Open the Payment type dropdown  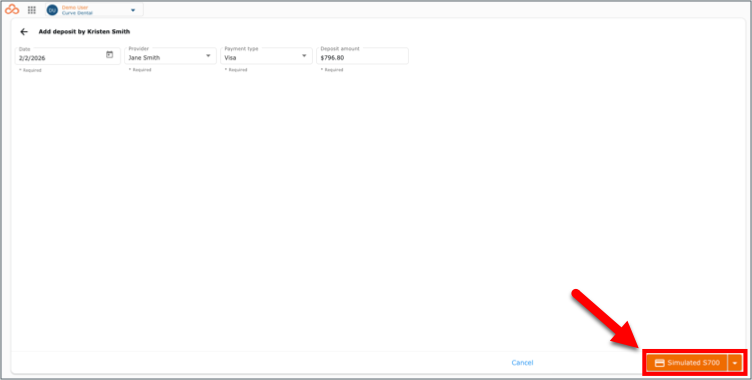[266, 56]
